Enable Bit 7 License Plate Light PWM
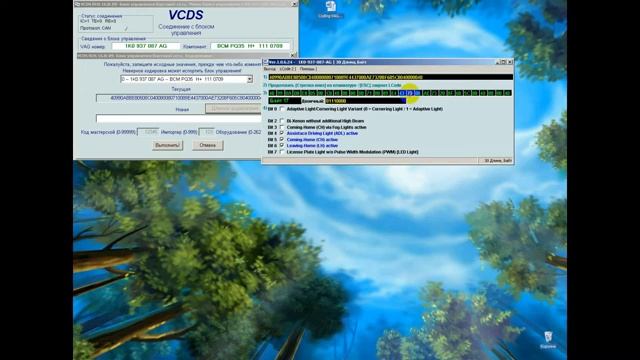 282,152
